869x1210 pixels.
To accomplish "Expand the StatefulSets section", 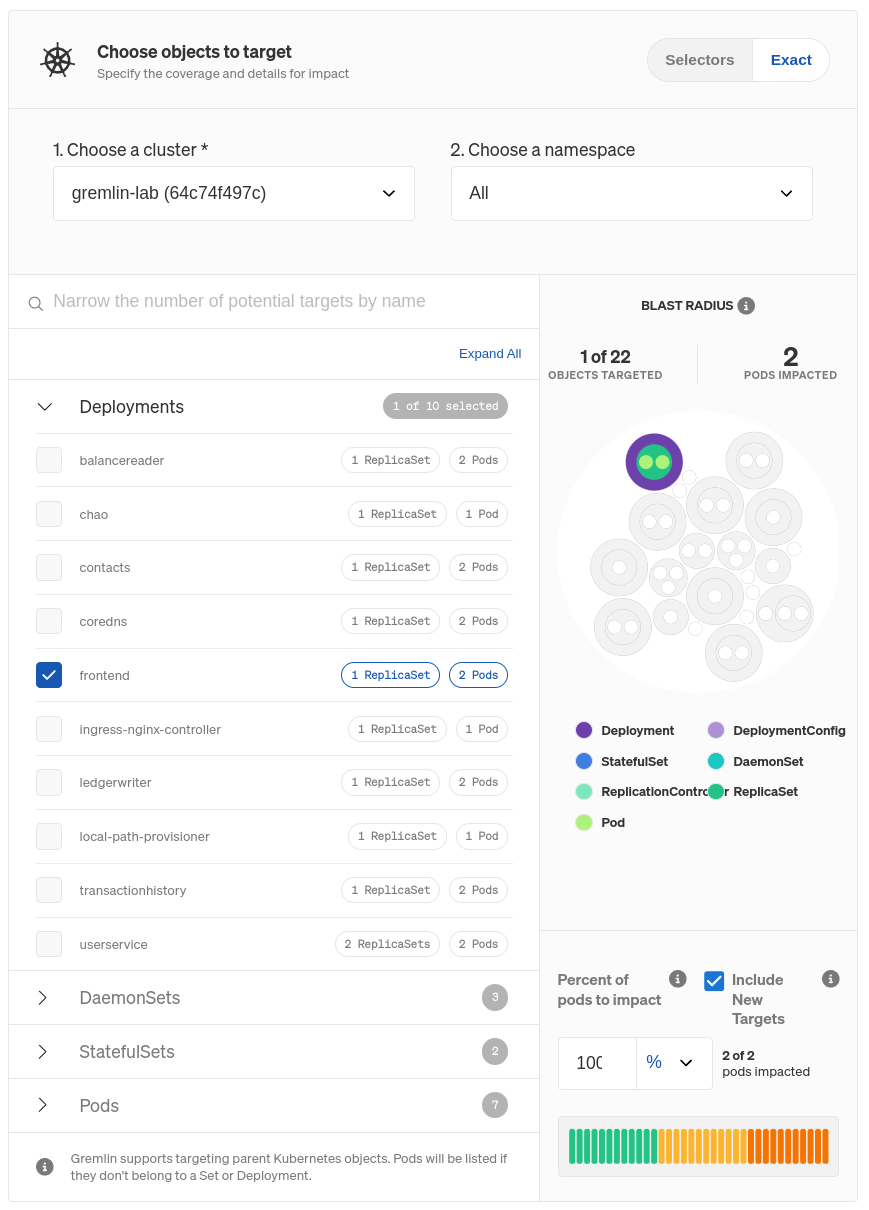I will point(43,1052).
